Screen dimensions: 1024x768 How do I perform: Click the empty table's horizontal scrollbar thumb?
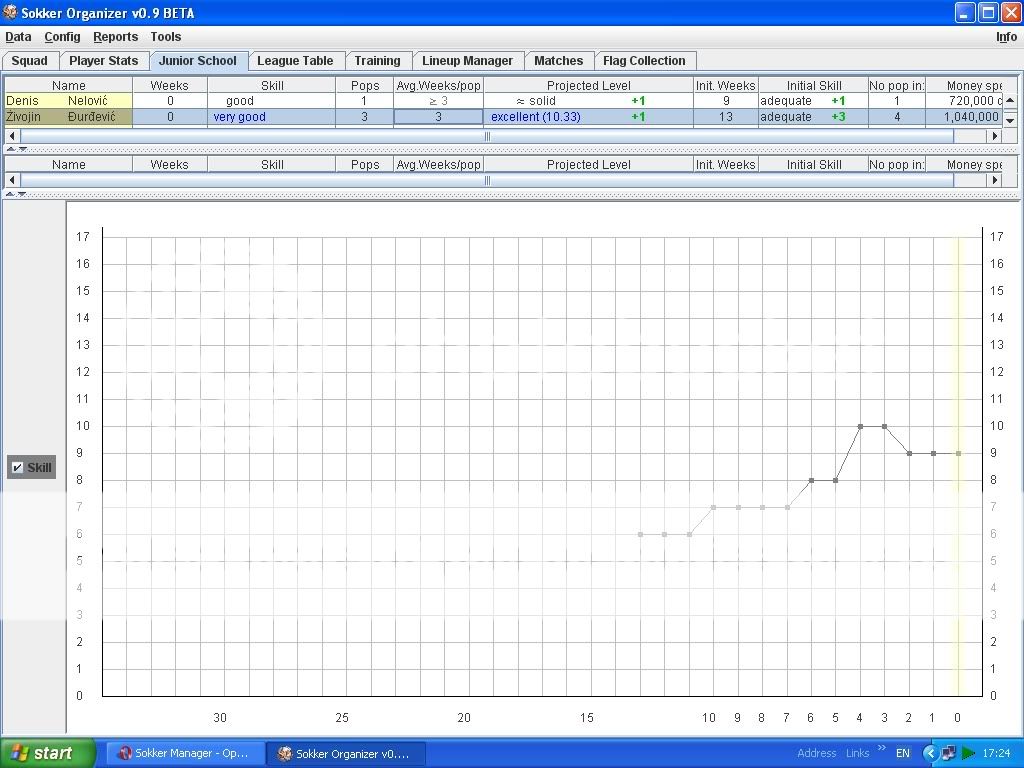[x=487, y=180]
